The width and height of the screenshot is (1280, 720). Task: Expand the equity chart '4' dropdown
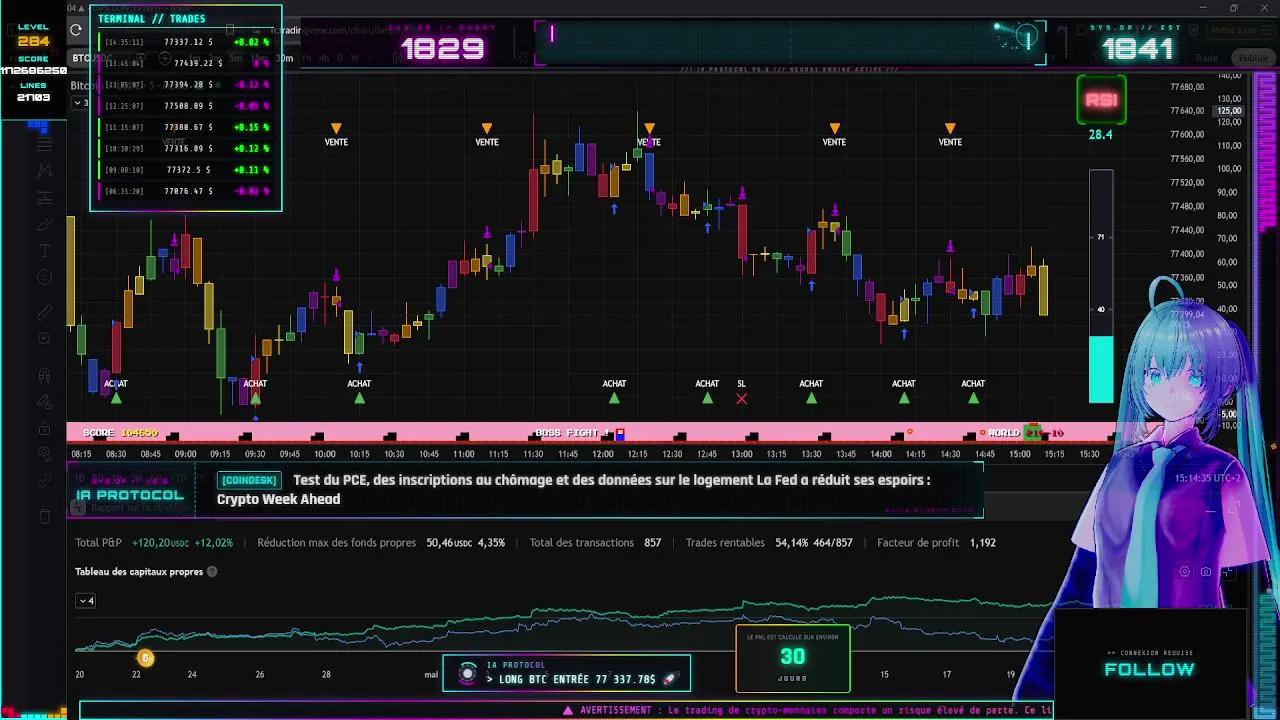(86, 601)
